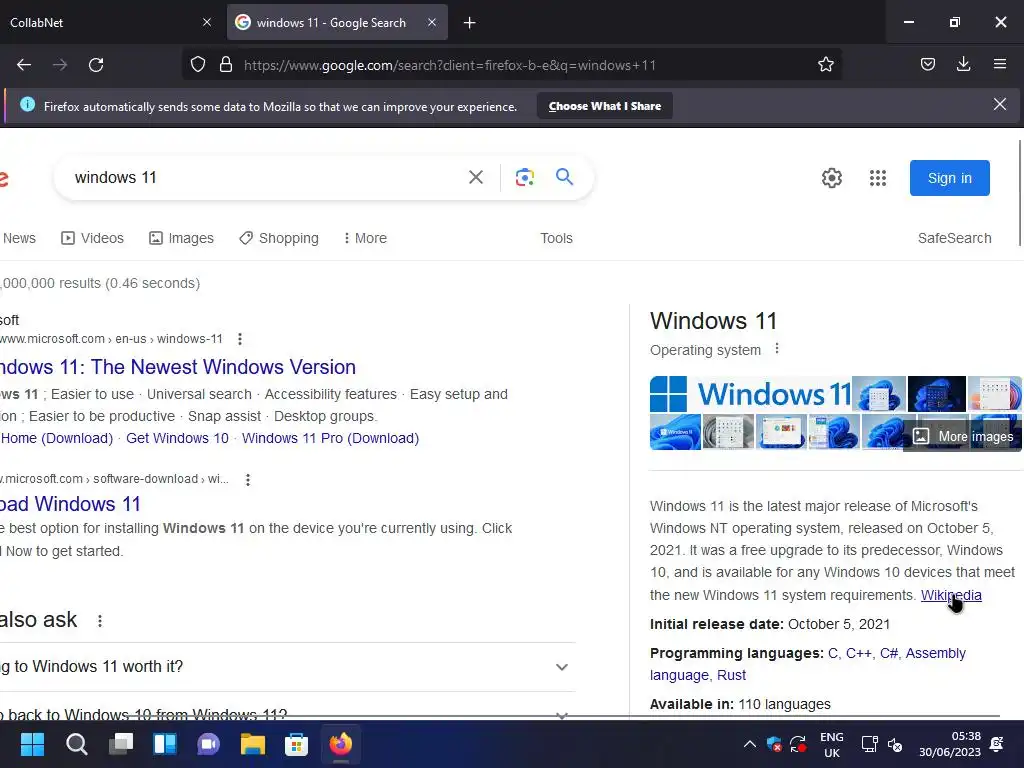Open the search Tools options
Screen dimensions: 1024x768
(x=556, y=238)
